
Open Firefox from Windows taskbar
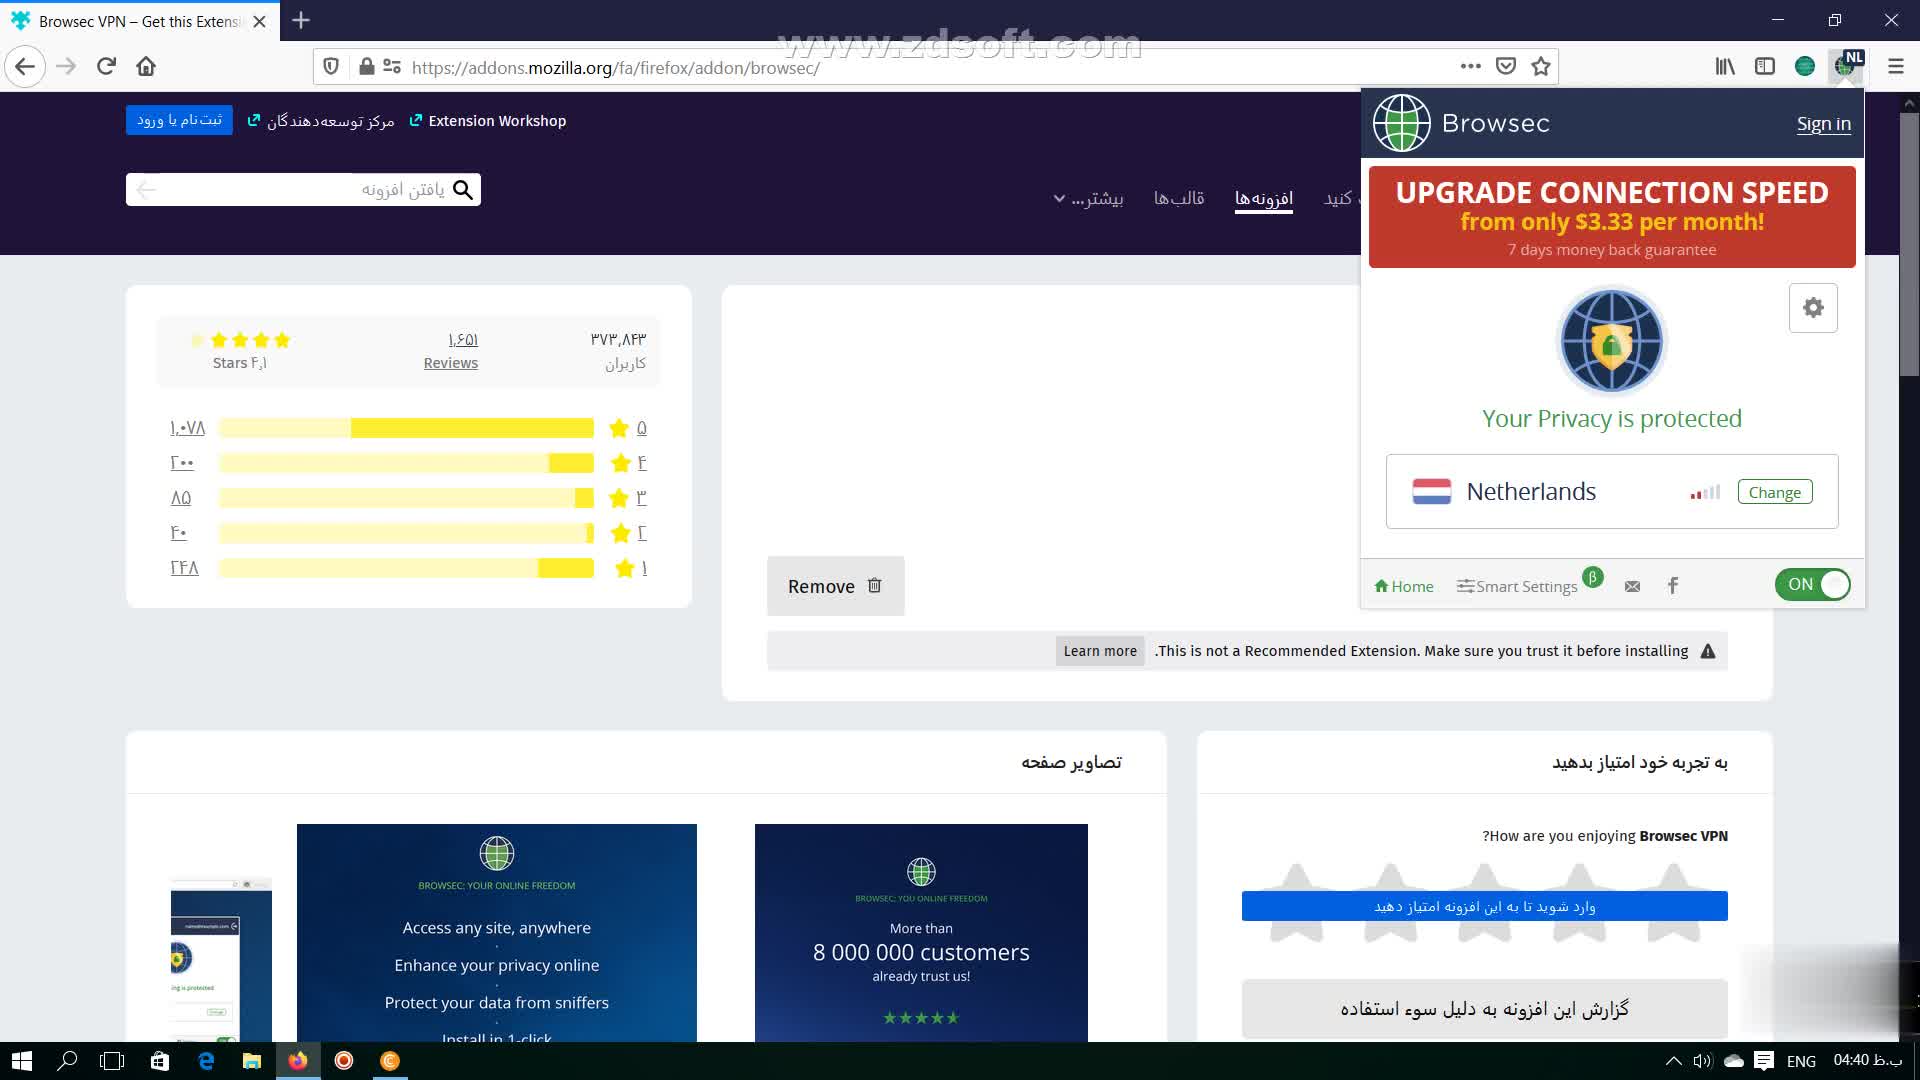click(298, 1061)
